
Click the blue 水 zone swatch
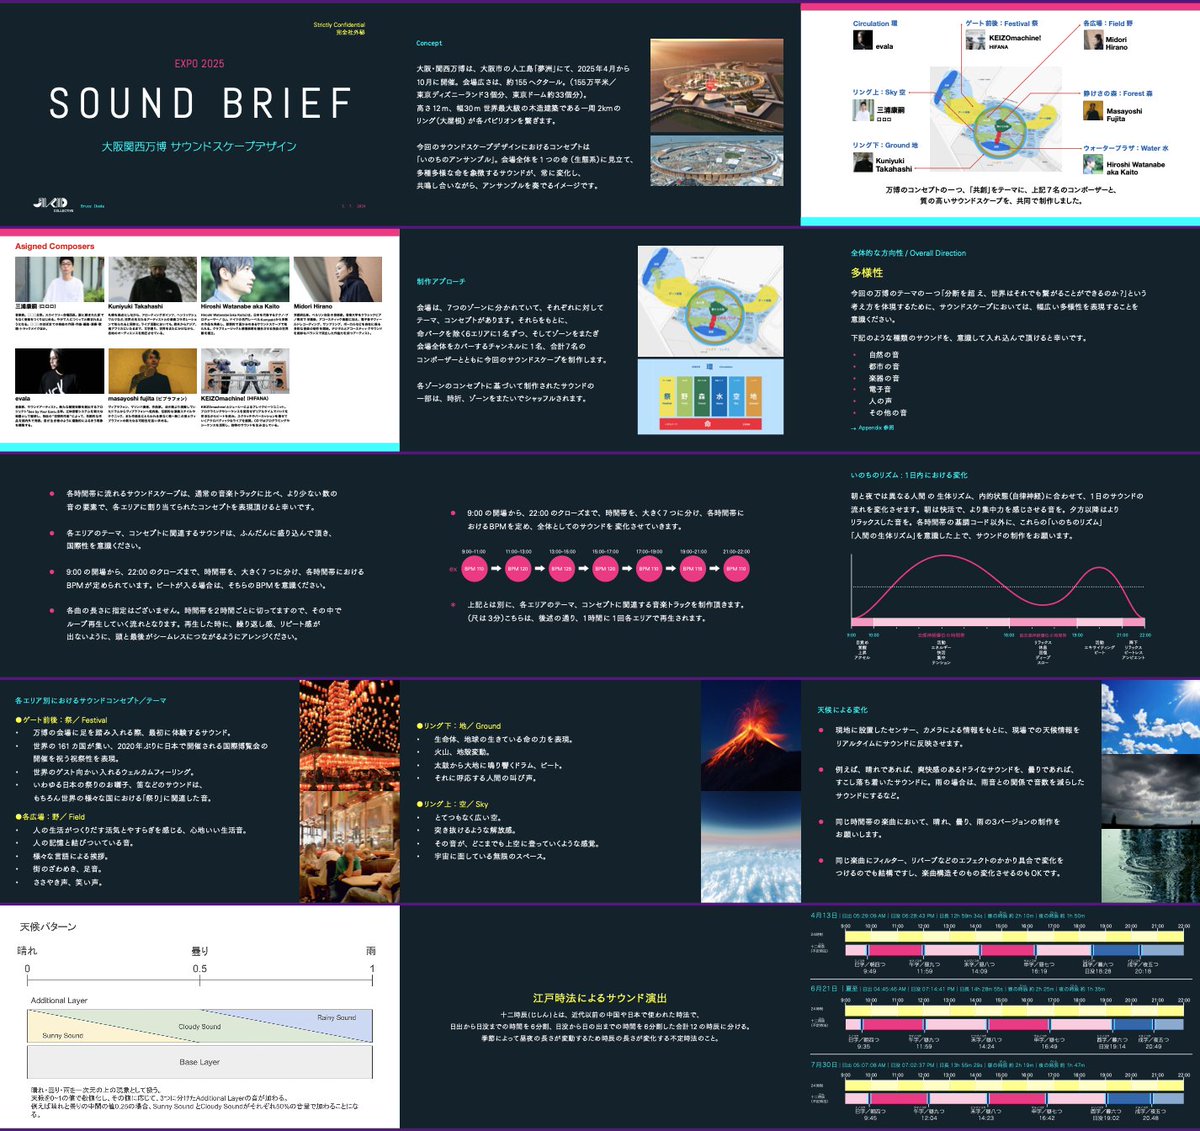(719, 395)
